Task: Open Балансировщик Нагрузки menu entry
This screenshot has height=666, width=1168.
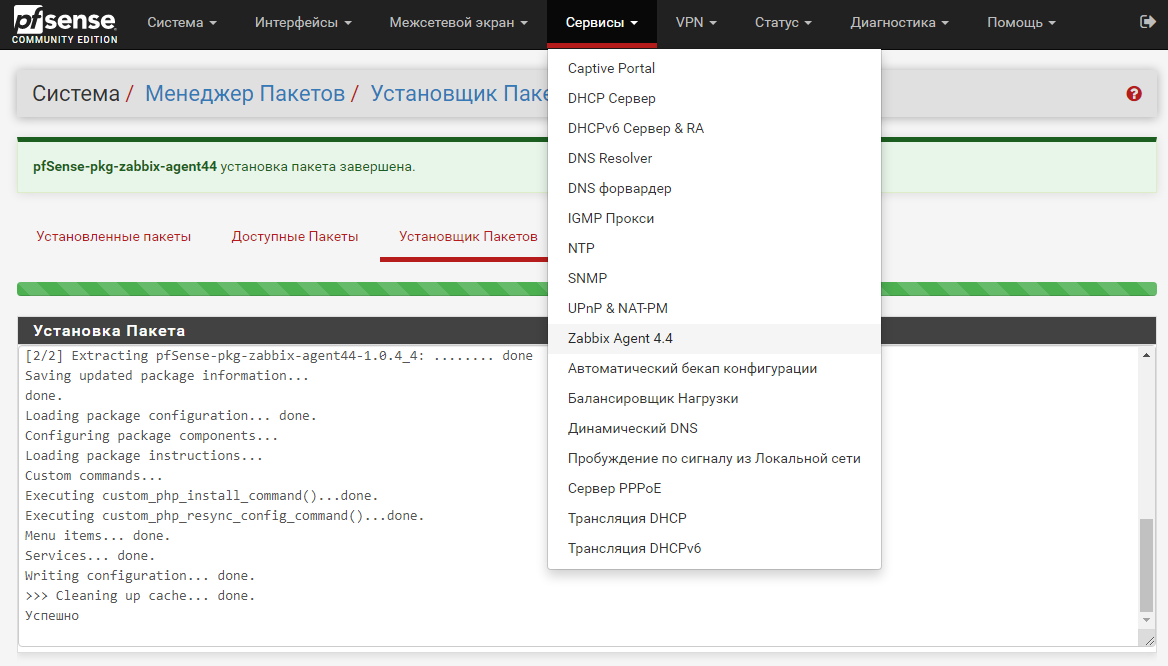Action: (714, 399)
